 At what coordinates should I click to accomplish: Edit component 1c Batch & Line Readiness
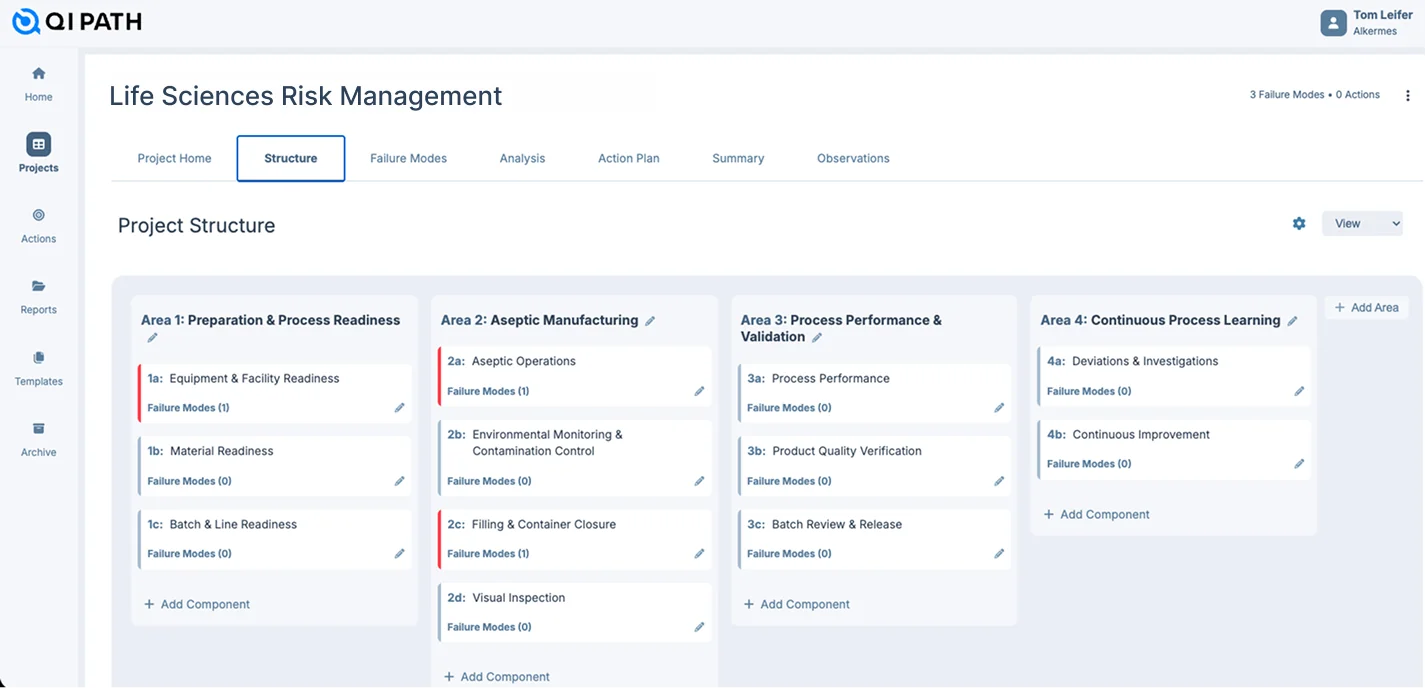(399, 554)
